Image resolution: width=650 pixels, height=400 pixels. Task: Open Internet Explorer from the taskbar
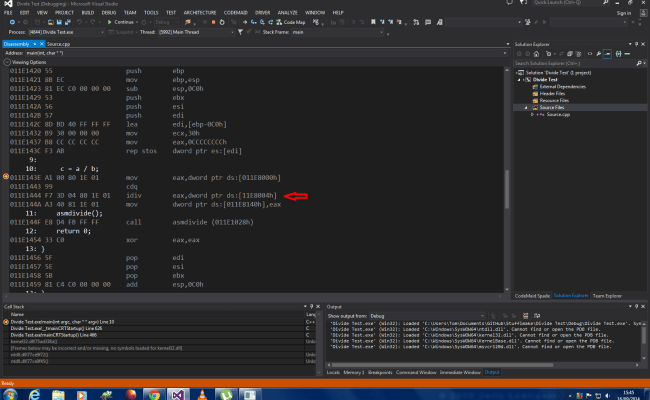tap(34, 394)
